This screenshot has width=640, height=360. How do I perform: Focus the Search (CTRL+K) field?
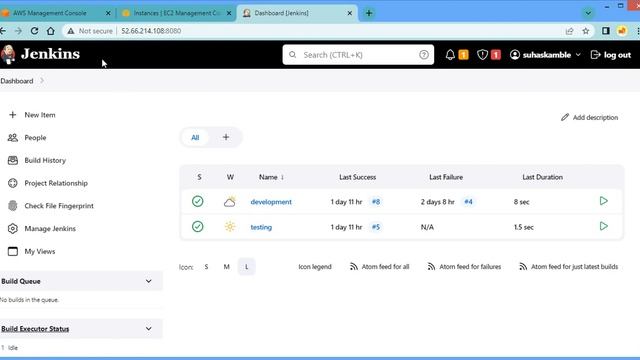coord(358,55)
